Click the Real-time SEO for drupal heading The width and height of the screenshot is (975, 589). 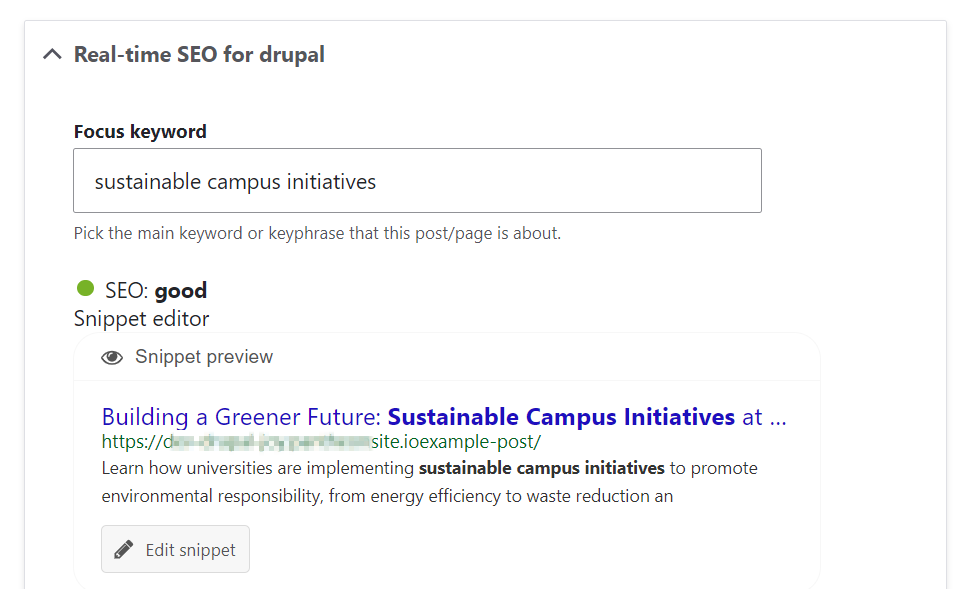point(198,54)
